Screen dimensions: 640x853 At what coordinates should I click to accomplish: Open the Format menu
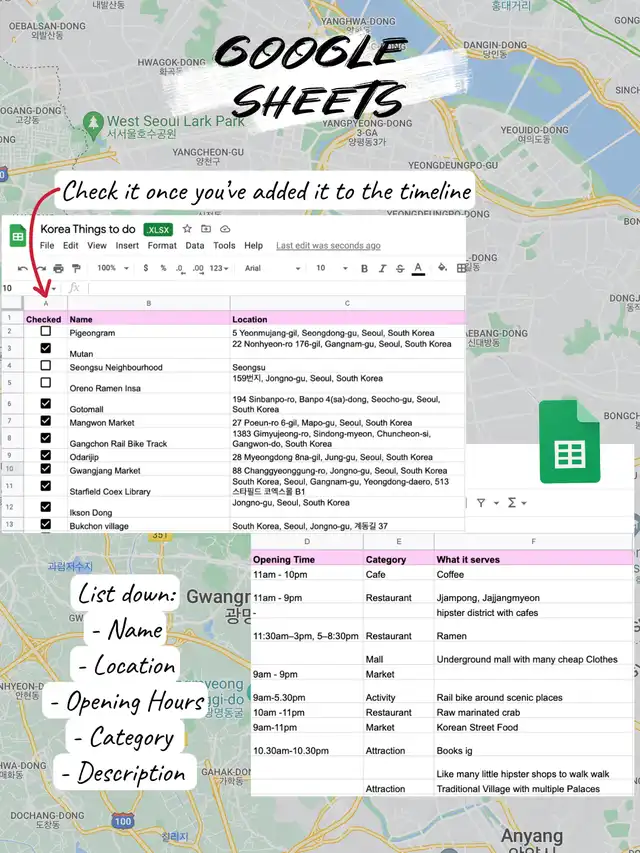[x=162, y=245]
